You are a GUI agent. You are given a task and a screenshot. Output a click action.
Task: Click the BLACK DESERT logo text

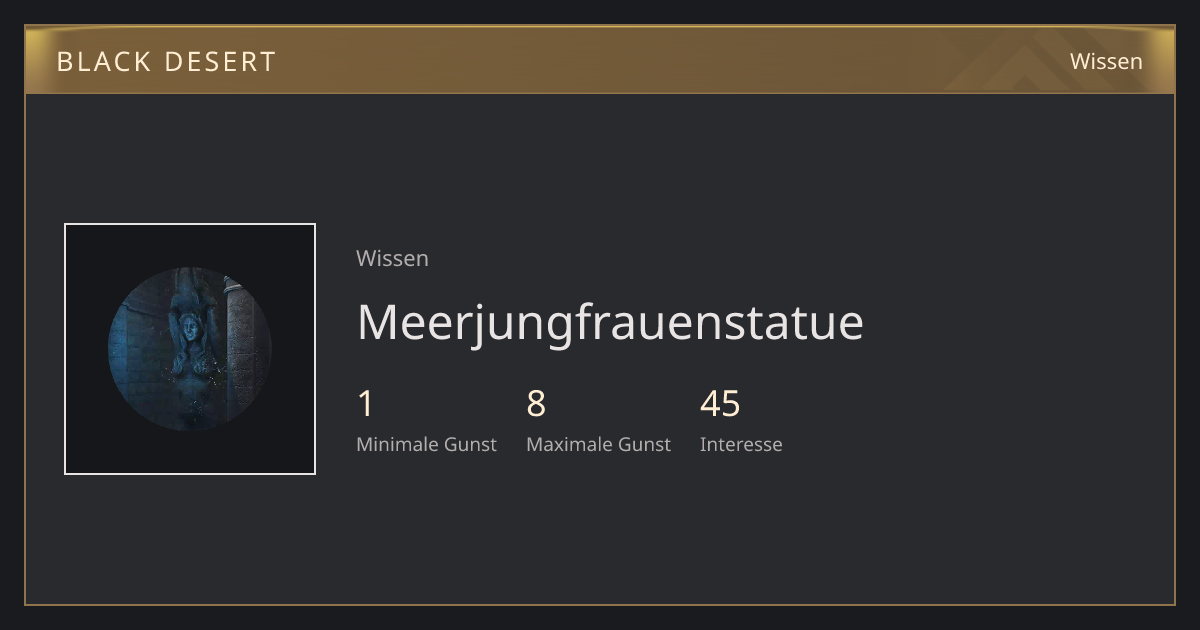(166, 61)
